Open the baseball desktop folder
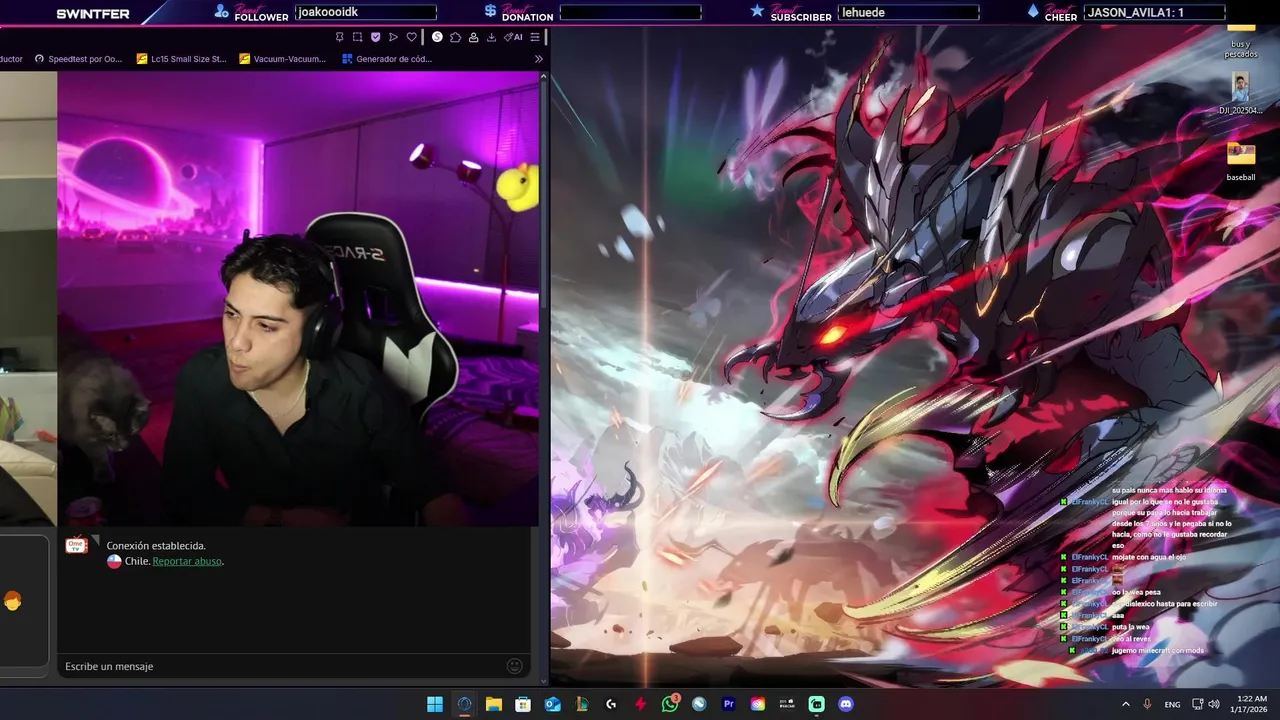Image resolution: width=1280 pixels, height=720 pixels. 1241,162
